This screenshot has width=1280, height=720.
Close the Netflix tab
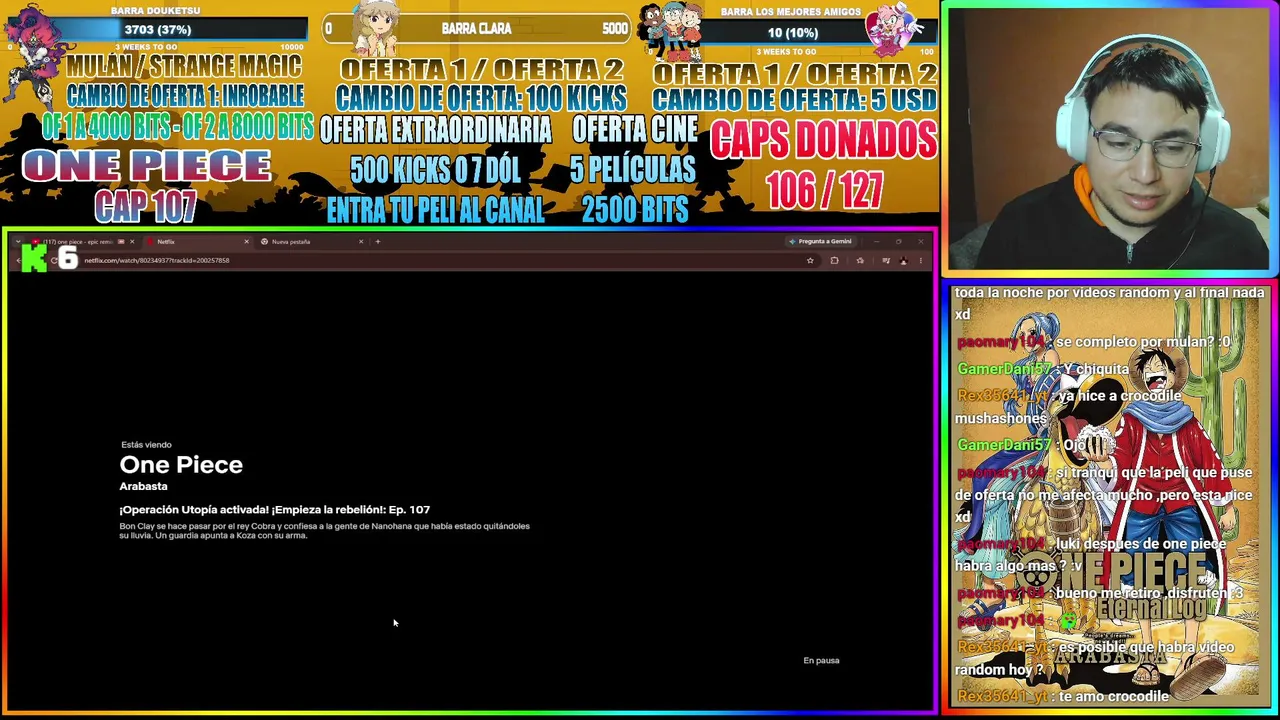pos(246,242)
